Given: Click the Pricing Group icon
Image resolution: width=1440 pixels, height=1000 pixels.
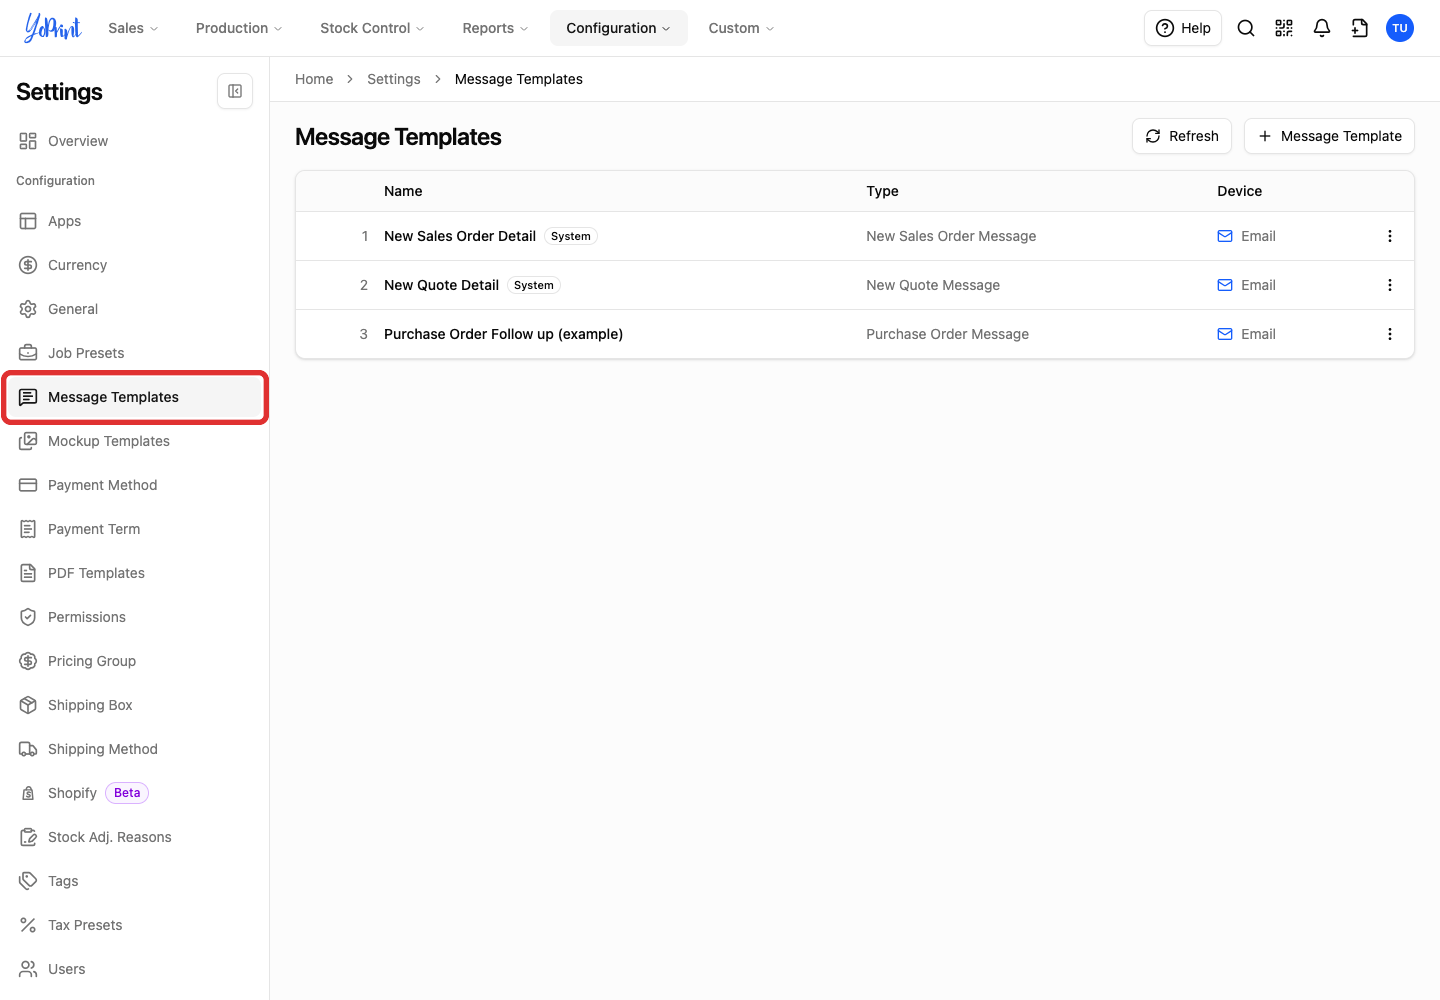Looking at the screenshot, I should pos(28,661).
